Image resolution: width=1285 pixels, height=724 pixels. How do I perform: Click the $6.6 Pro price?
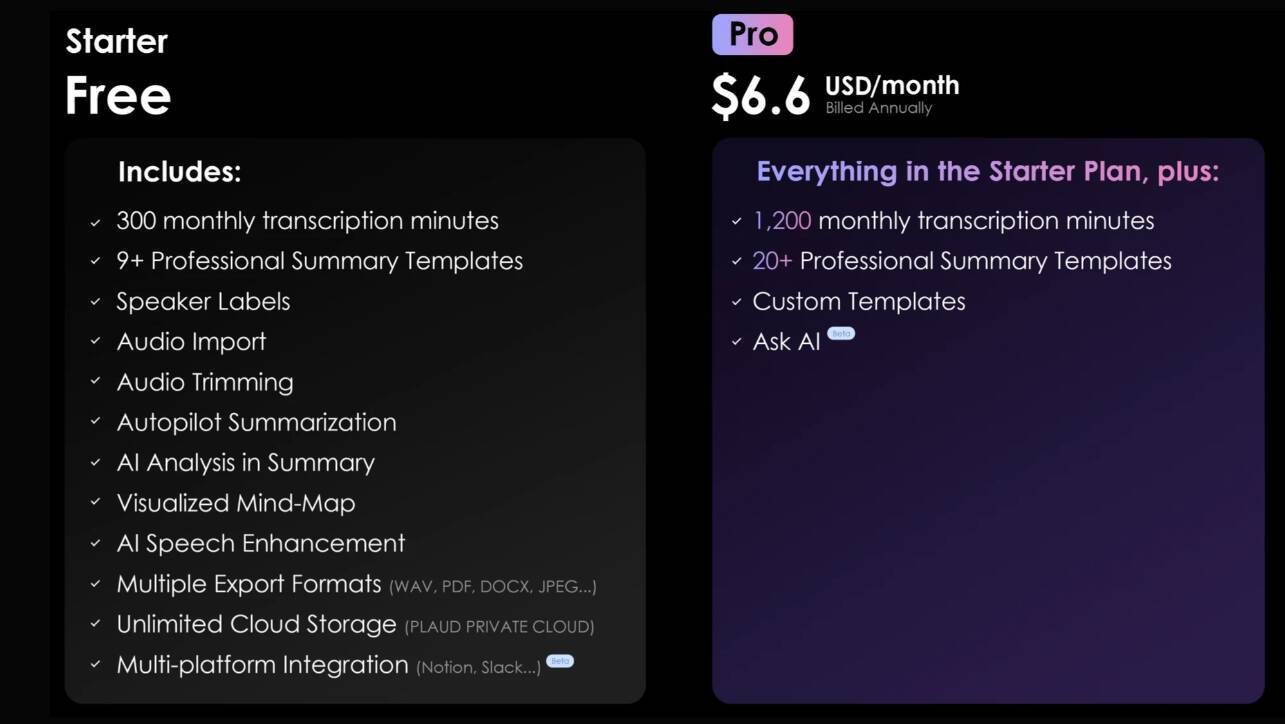pos(760,96)
